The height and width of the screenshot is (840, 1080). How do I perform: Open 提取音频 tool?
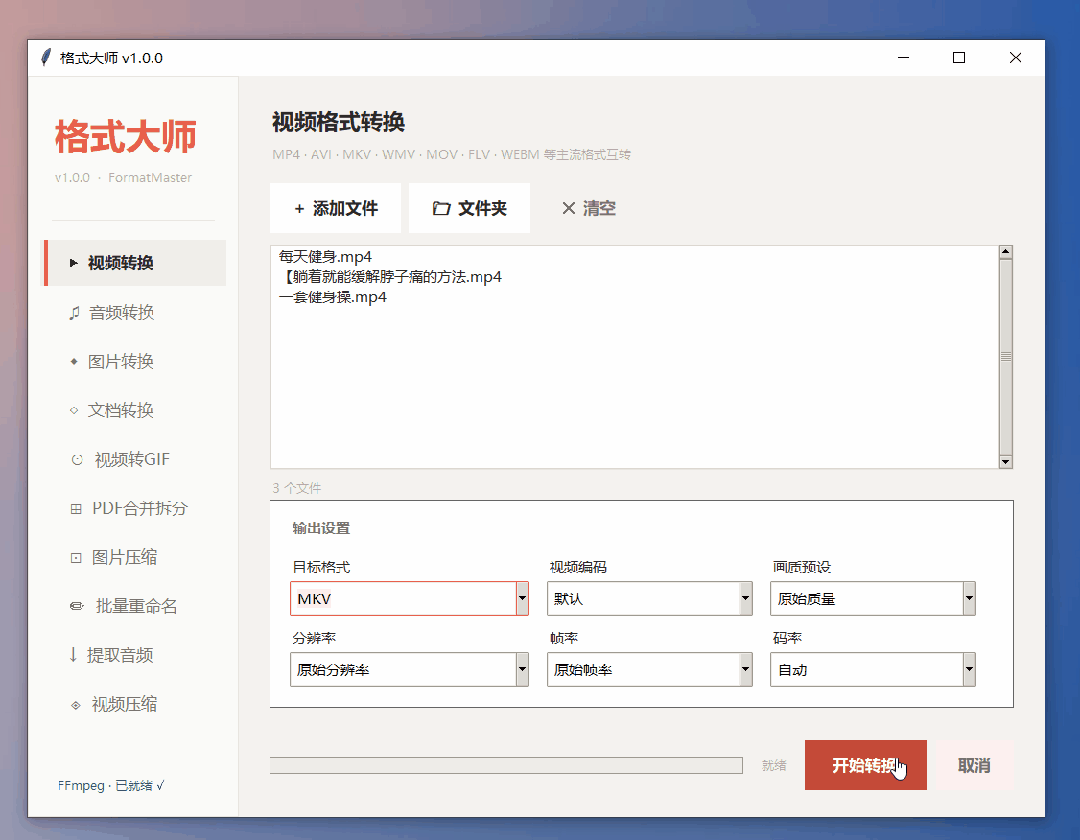pos(135,655)
